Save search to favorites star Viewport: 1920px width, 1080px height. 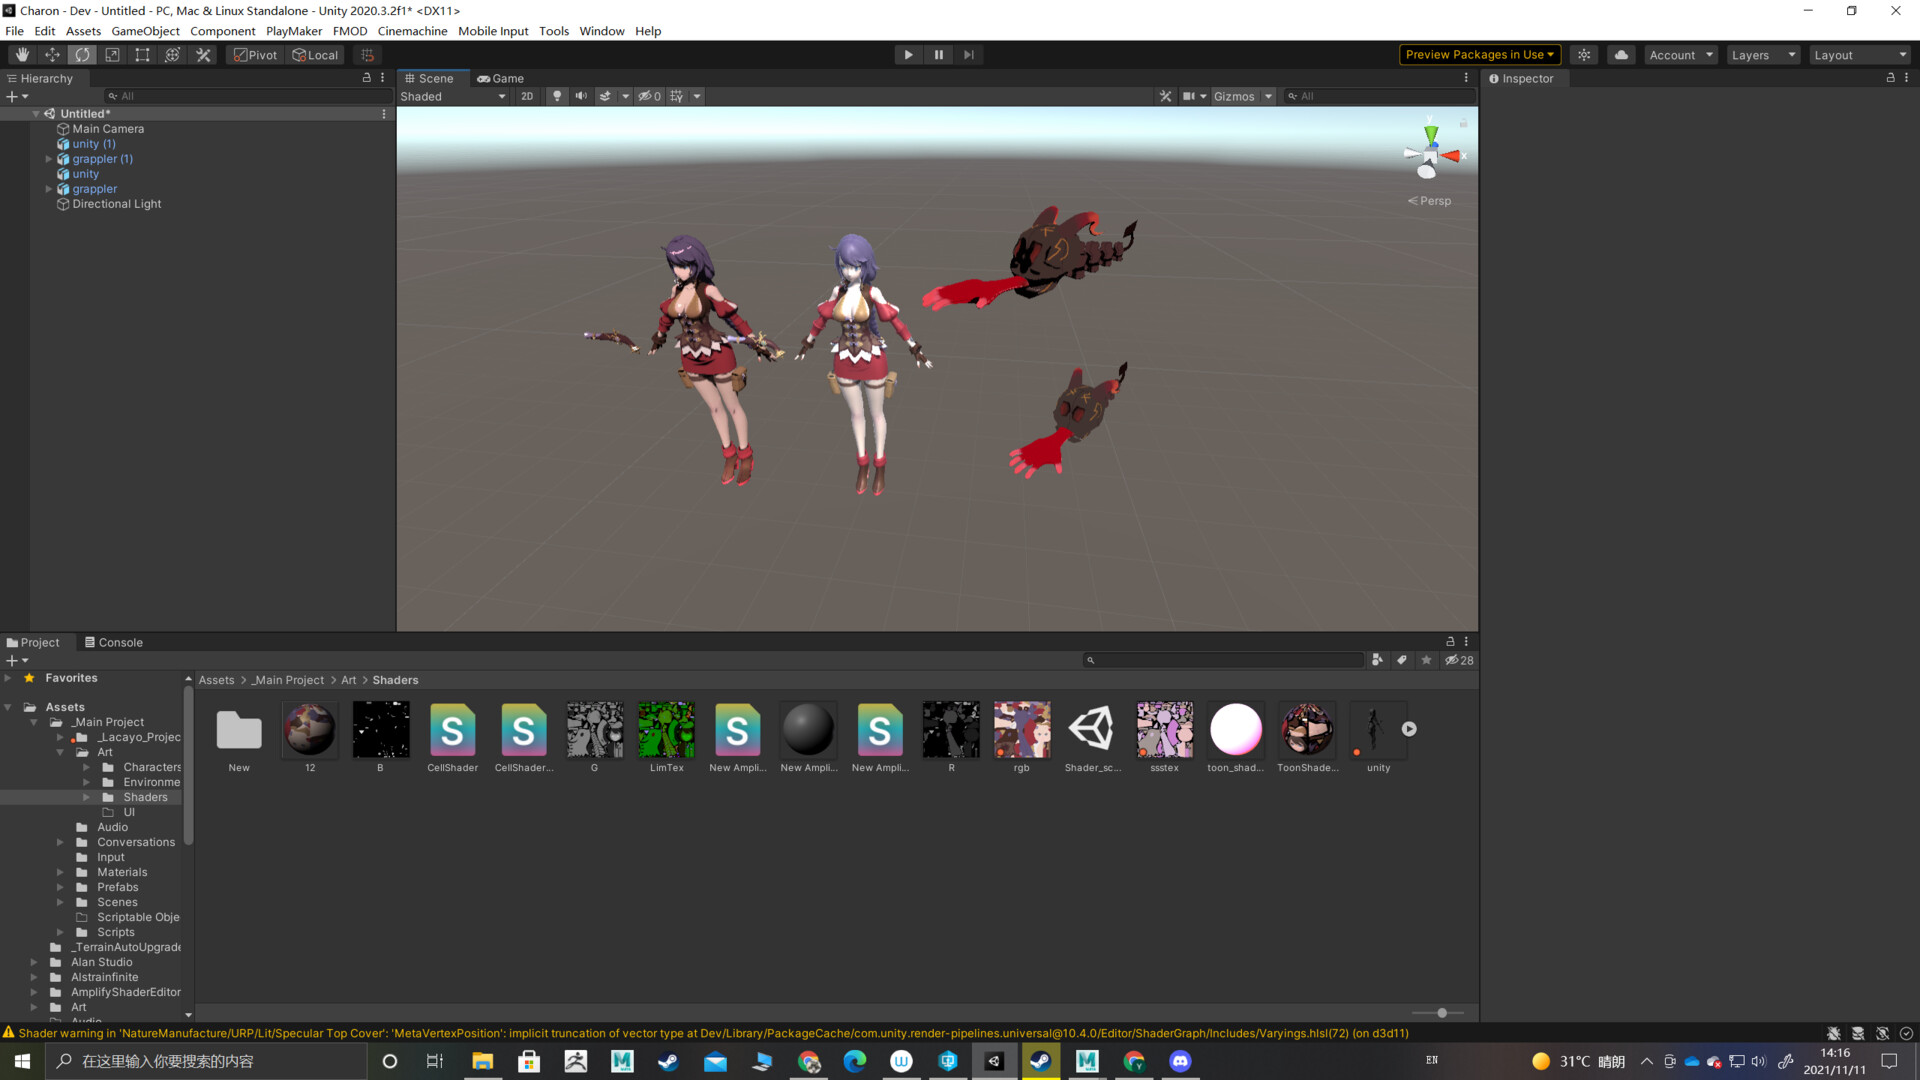[x=1426, y=660]
